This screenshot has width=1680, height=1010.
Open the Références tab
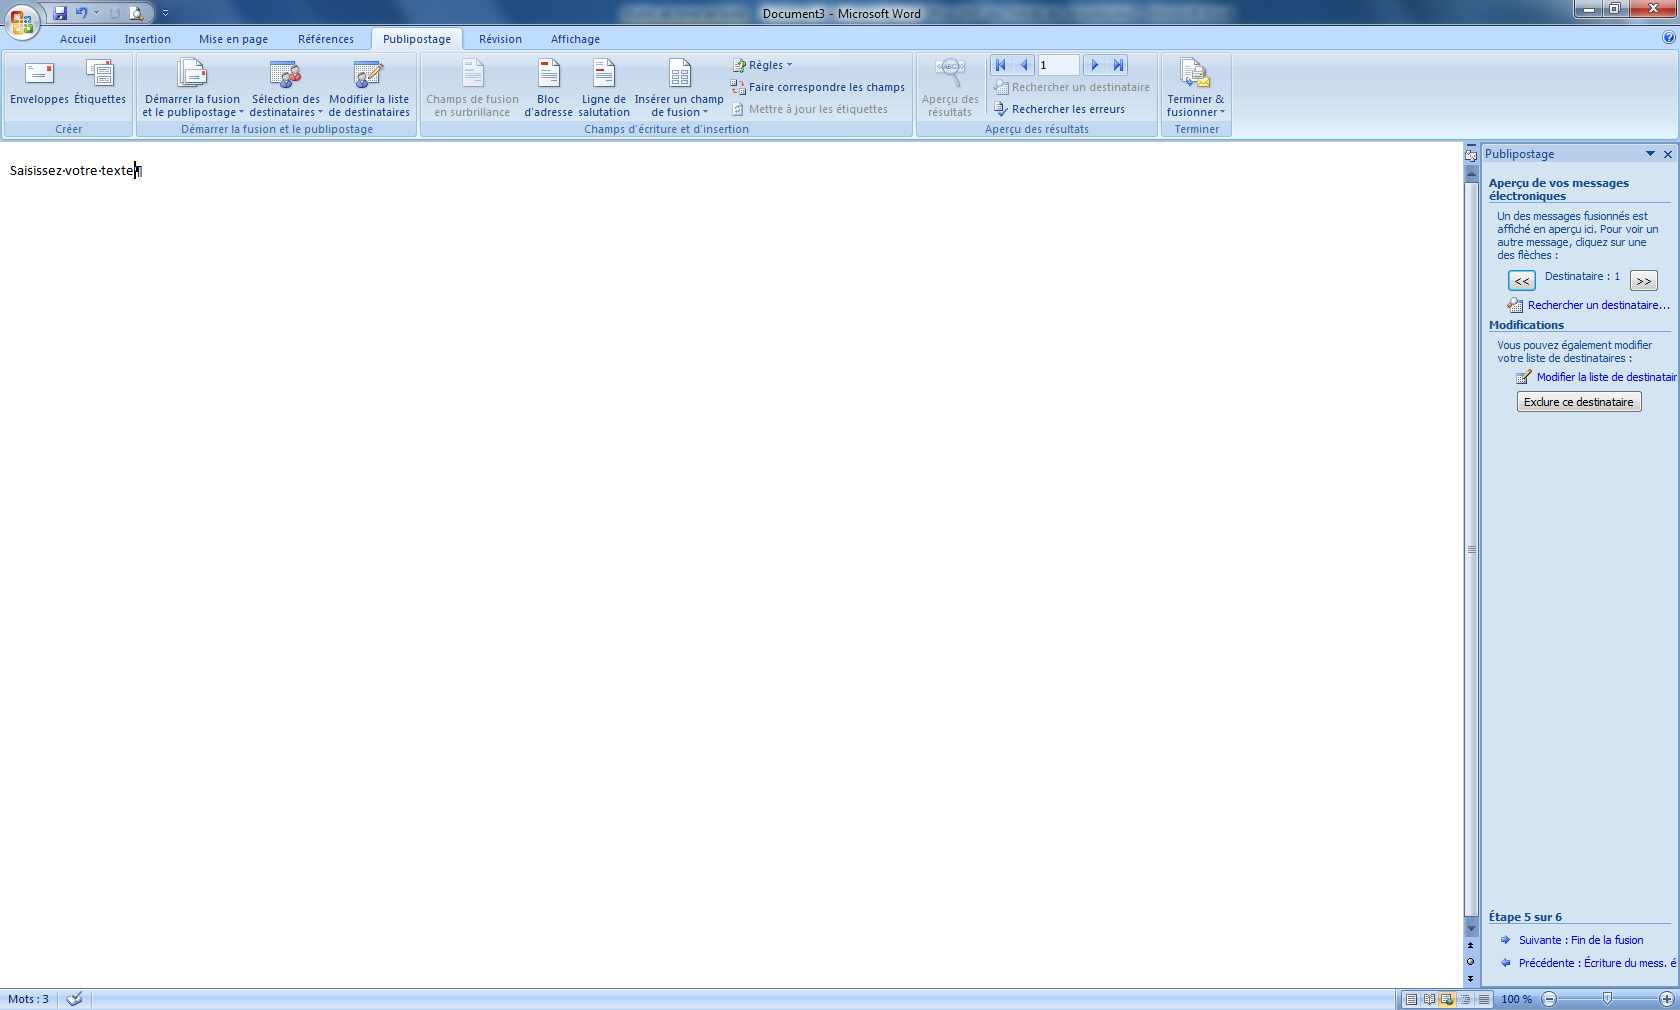(x=326, y=39)
